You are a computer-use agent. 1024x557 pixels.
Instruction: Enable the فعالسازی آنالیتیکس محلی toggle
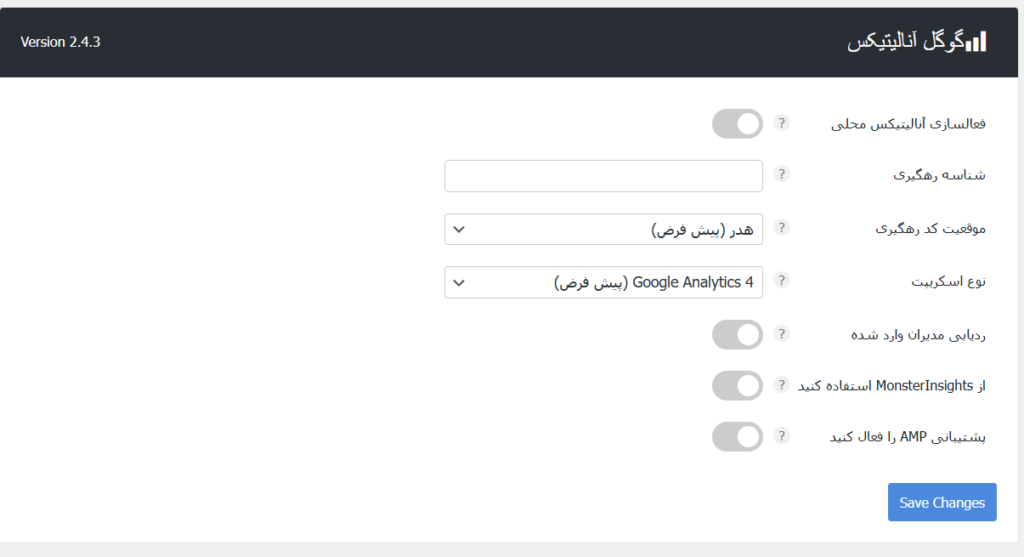[737, 123]
